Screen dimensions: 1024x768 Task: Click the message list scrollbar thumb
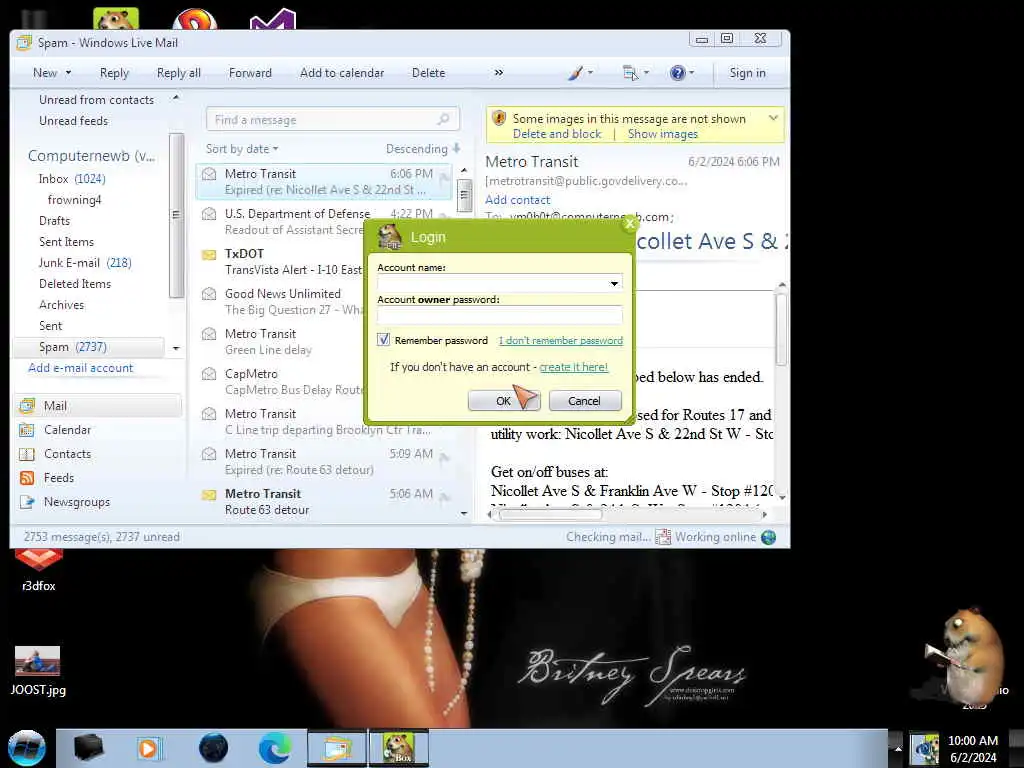[x=464, y=195]
